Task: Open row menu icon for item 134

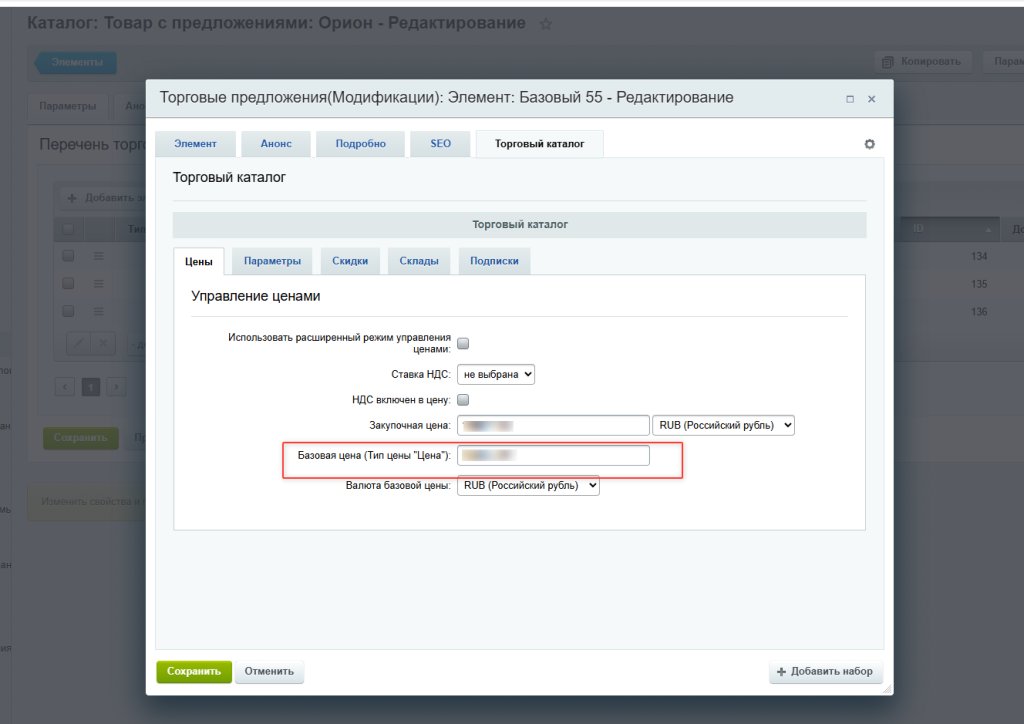Action: coord(98,257)
